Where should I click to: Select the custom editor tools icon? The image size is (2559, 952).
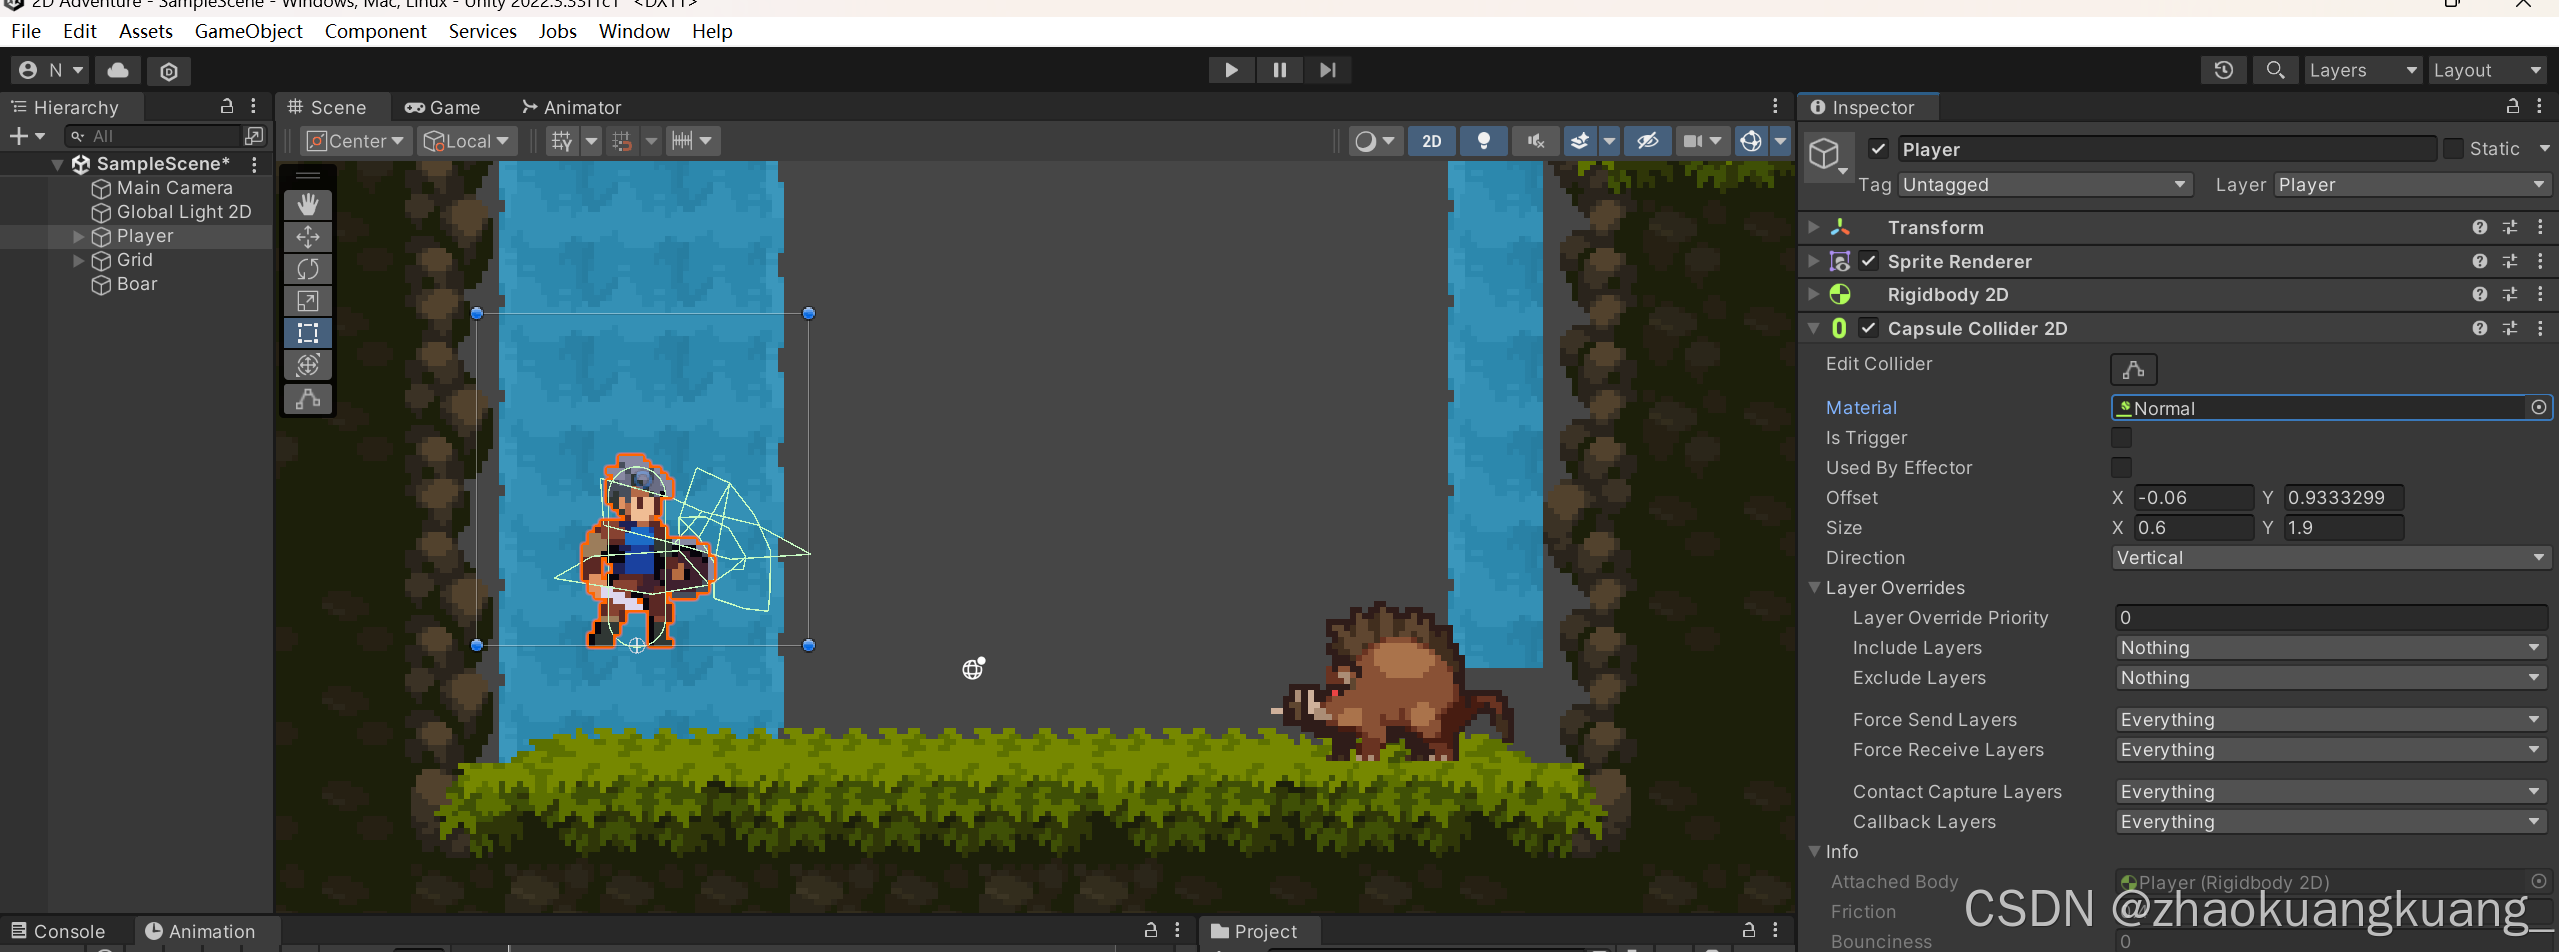coord(308,399)
